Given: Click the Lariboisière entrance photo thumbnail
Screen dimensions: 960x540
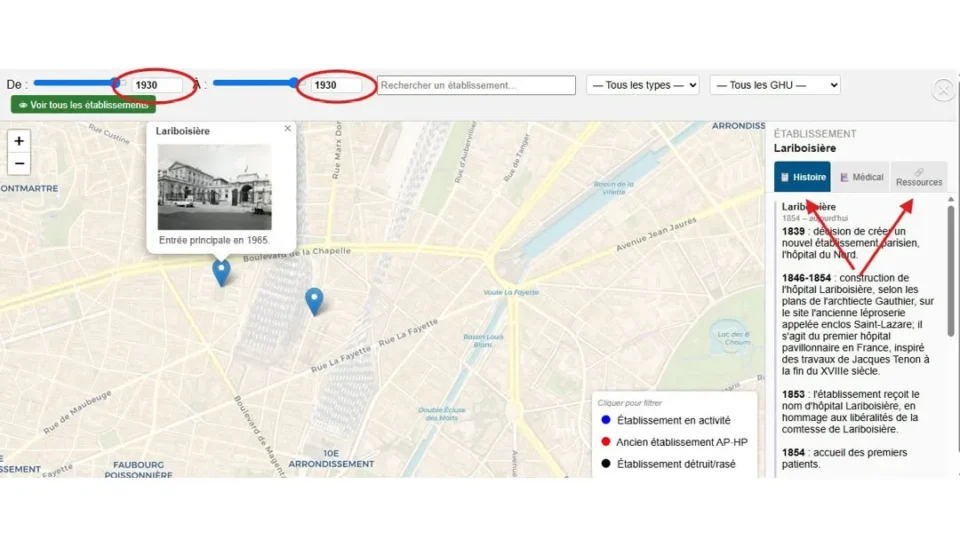Looking at the screenshot, I should [214, 187].
